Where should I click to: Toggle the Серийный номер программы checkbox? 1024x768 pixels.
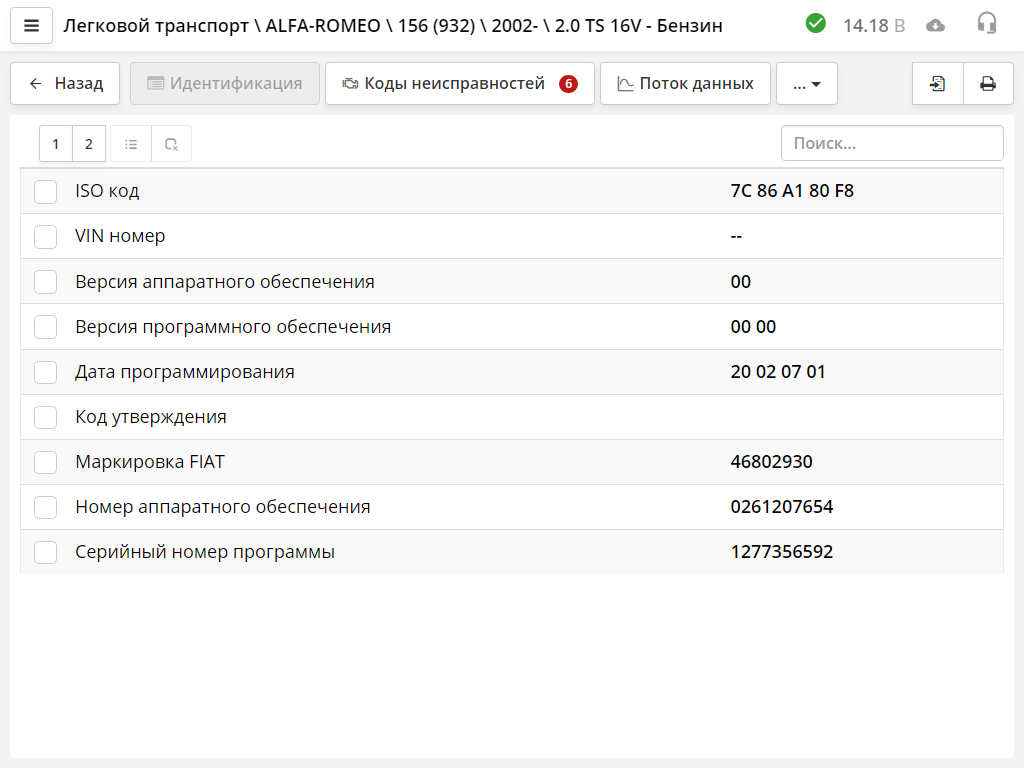pos(46,552)
